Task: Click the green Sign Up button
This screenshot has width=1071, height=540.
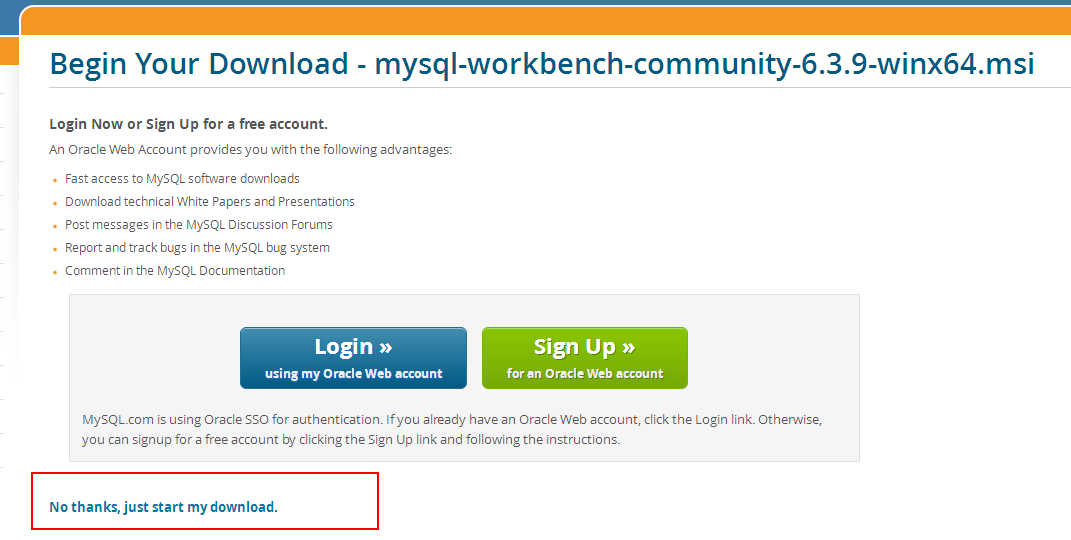Action: (x=585, y=358)
